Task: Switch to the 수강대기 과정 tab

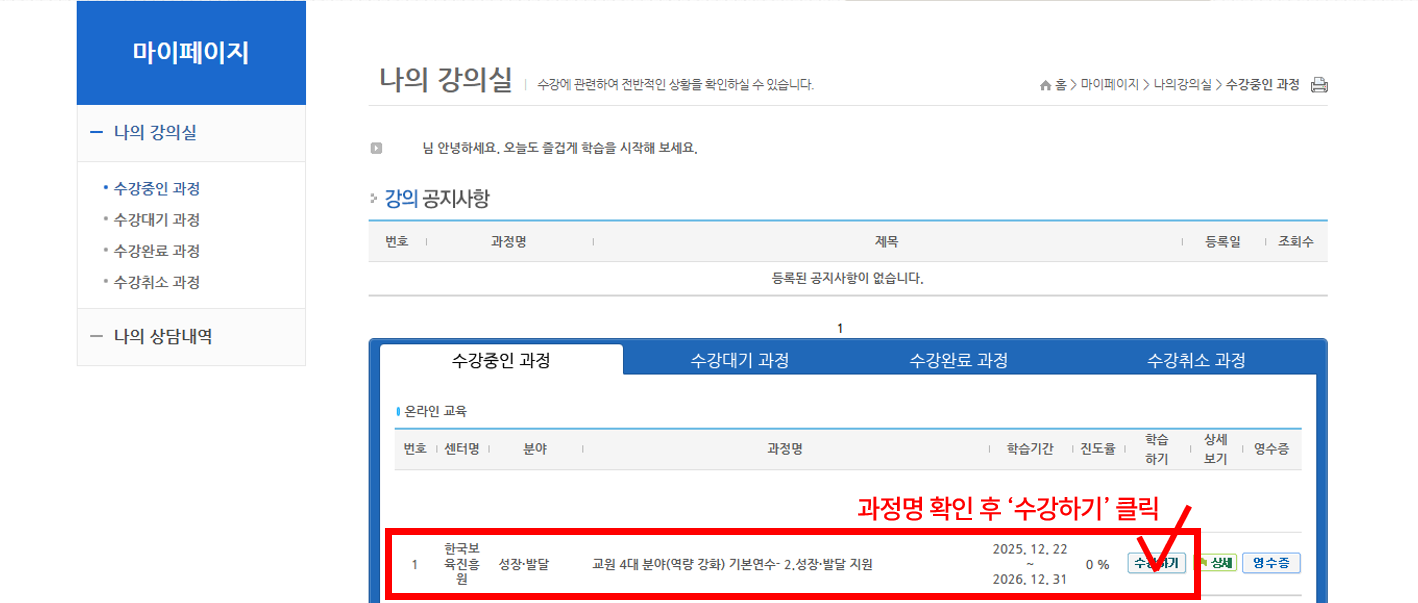Action: coord(739,360)
